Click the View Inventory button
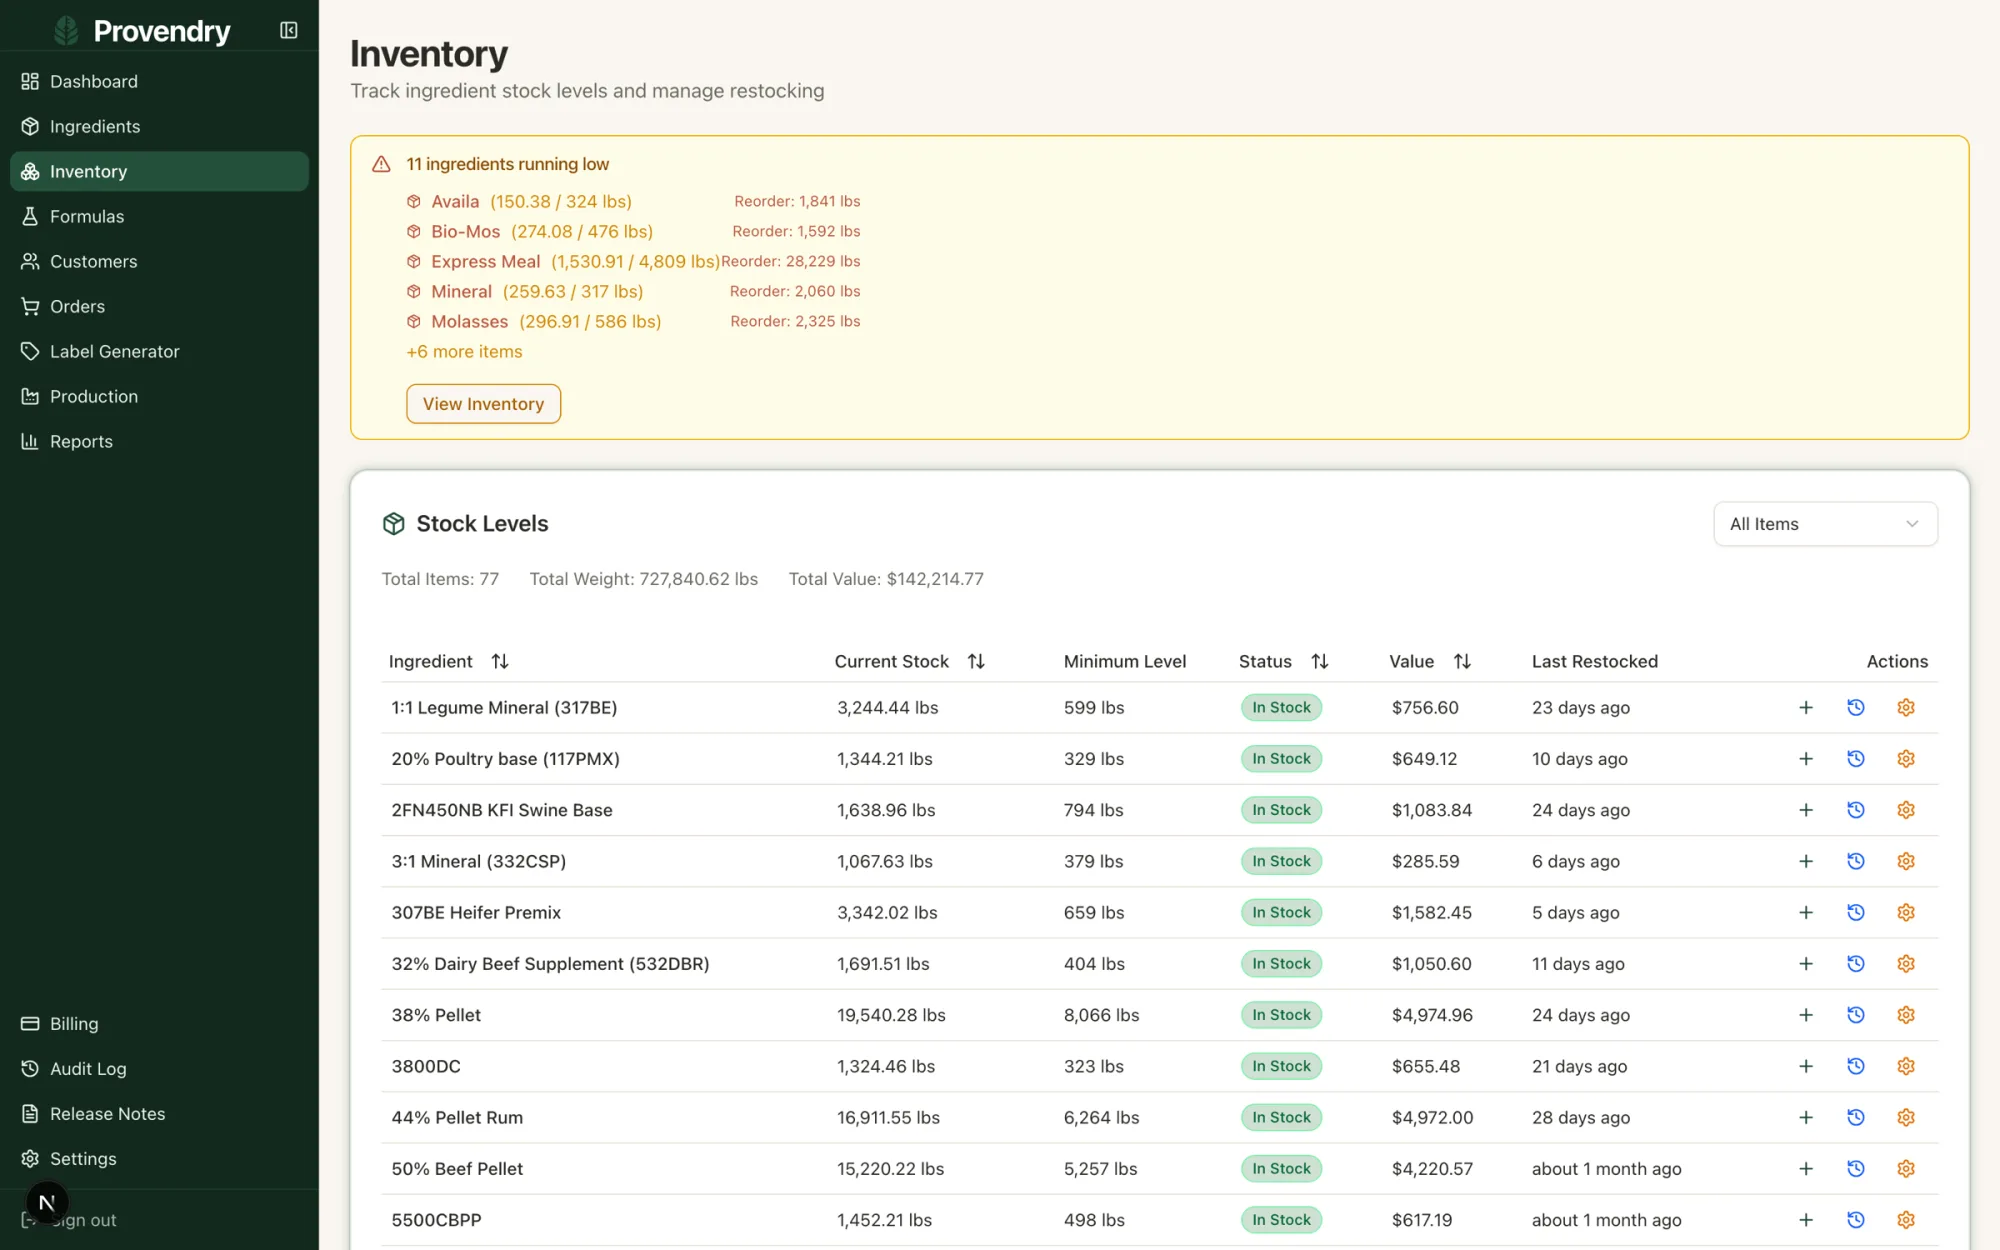This screenshot has width=2000, height=1250. click(483, 404)
